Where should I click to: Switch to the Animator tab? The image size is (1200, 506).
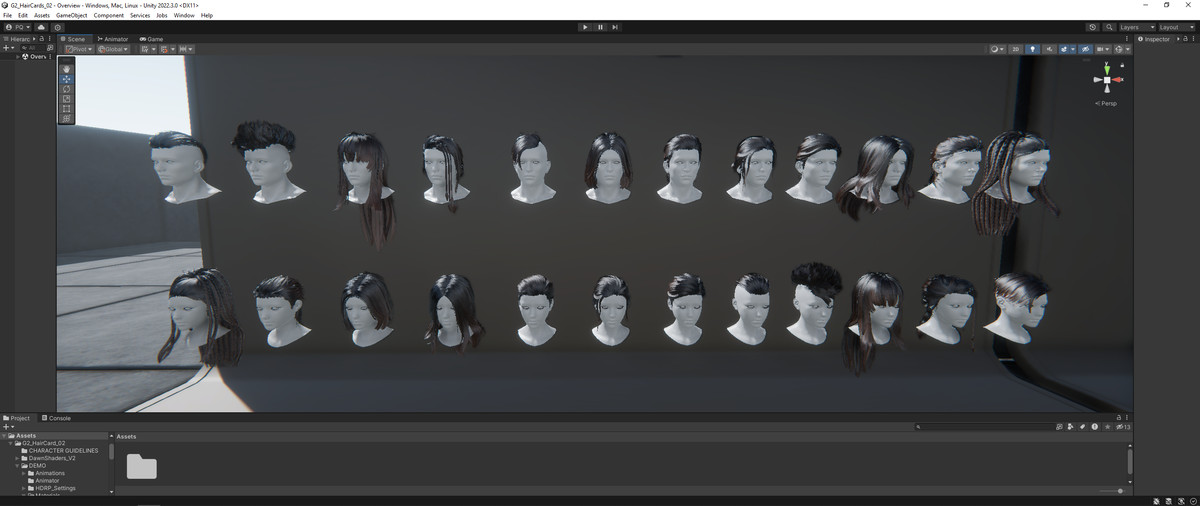(112, 39)
